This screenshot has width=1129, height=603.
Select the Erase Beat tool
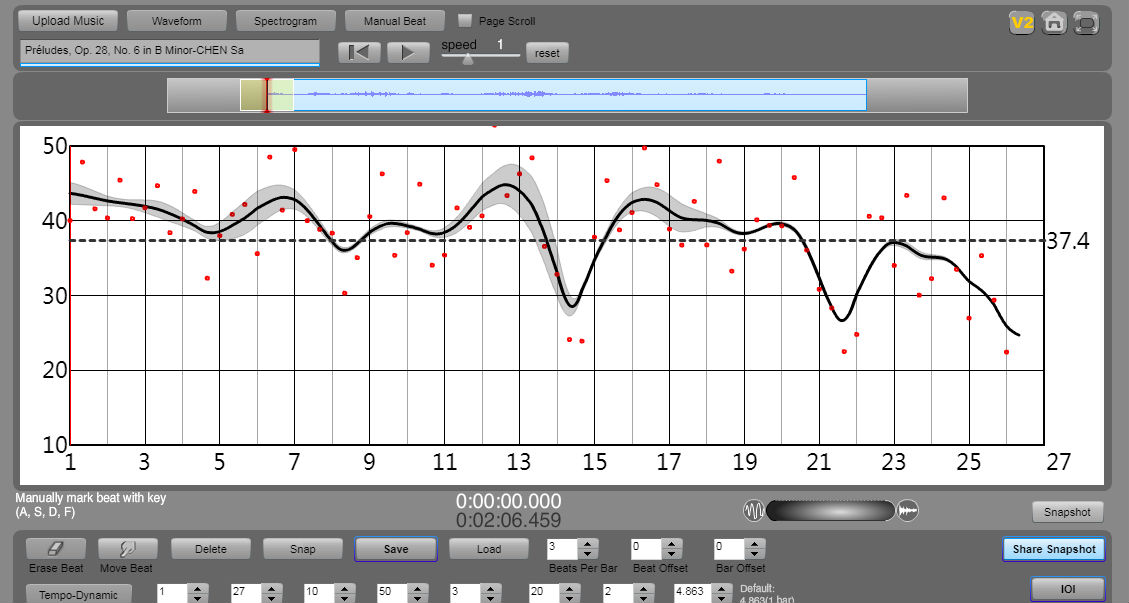coord(55,549)
